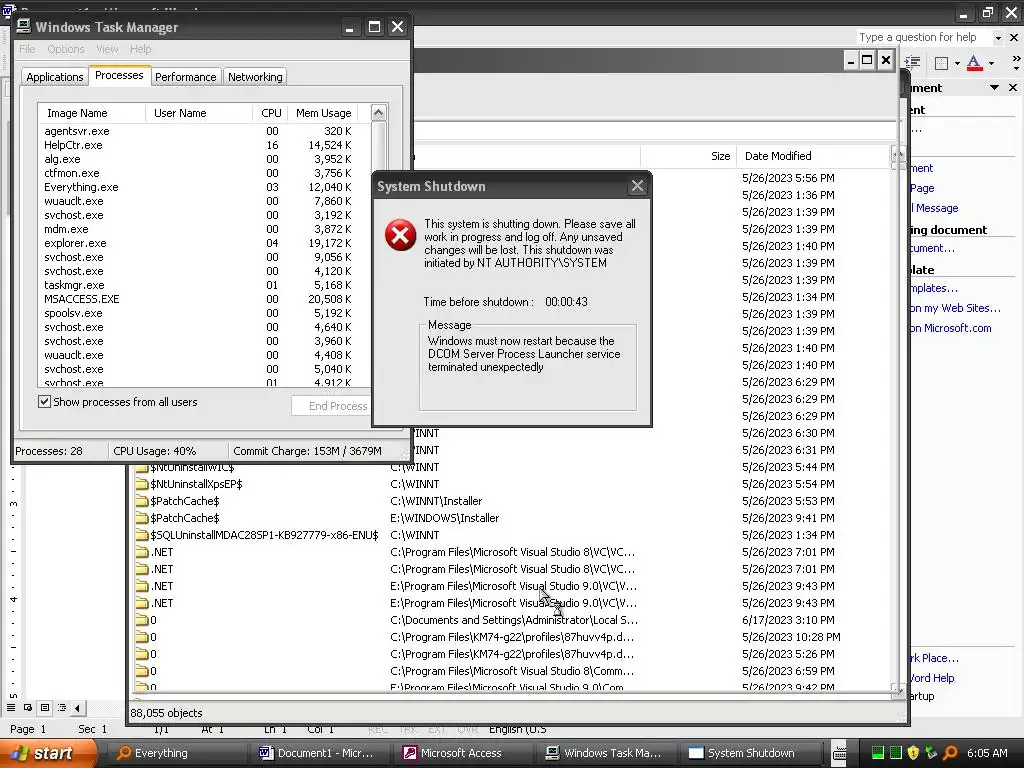Select folder 0 dated 6/17/2023 3:10 PM
Image resolution: width=1024 pixels, height=768 pixels.
coord(146,620)
